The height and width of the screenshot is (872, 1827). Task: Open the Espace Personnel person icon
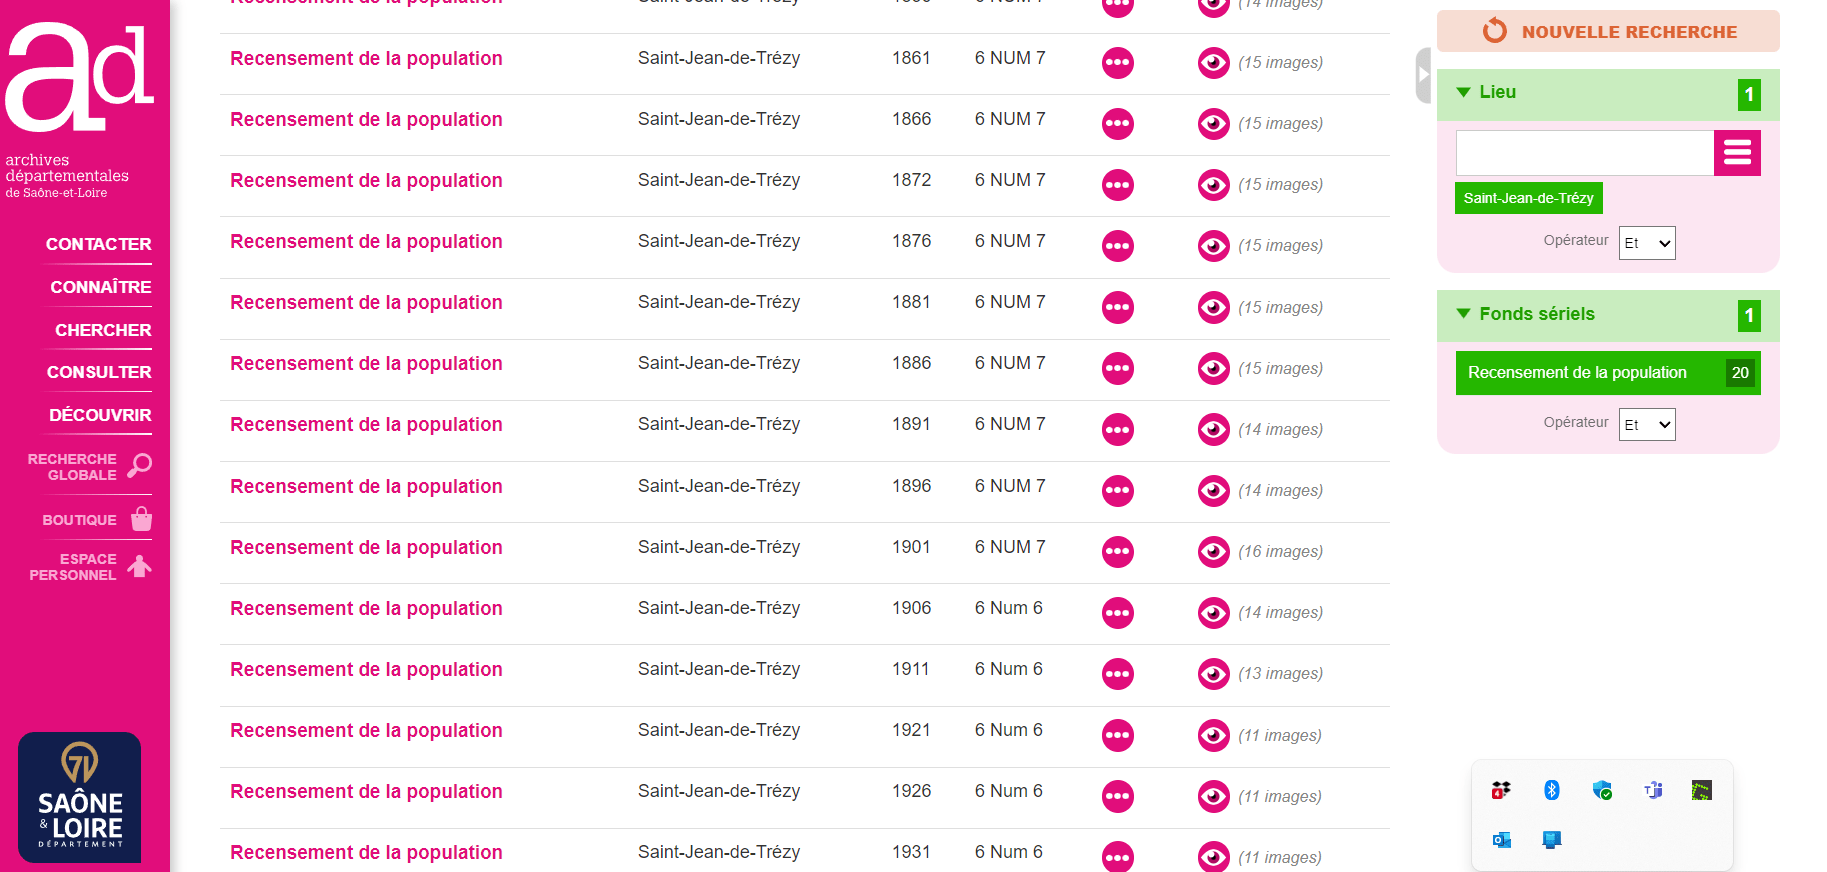click(x=140, y=567)
